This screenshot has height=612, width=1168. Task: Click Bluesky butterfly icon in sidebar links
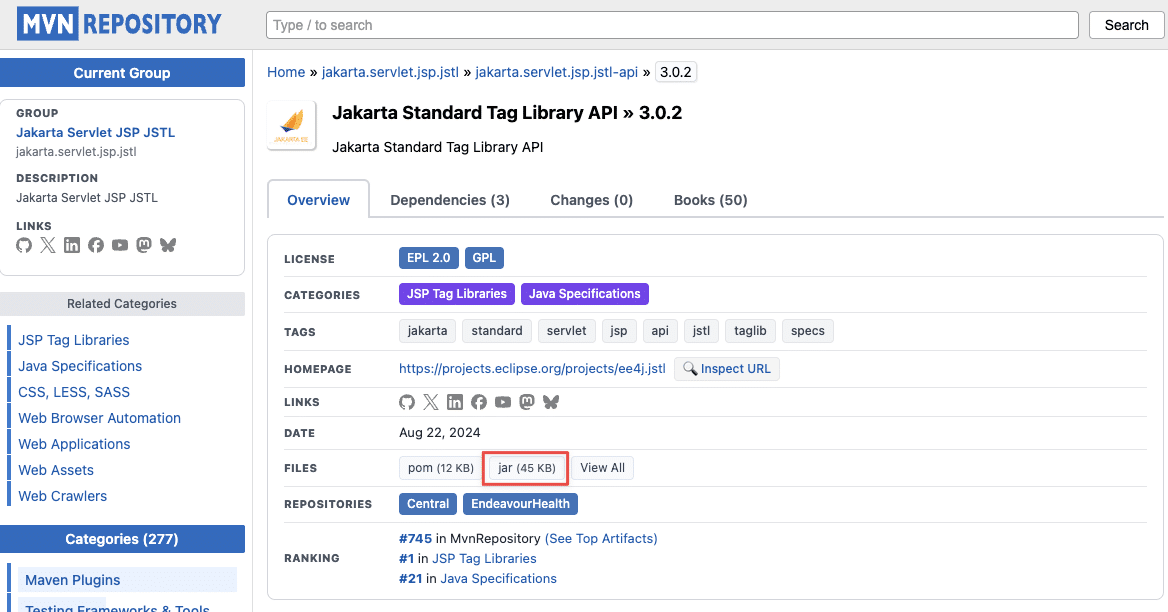[168, 245]
